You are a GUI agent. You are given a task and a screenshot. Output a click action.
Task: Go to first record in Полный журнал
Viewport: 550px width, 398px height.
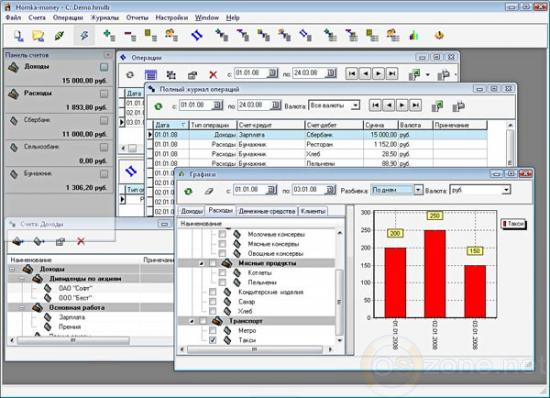click(x=375, y=105)
